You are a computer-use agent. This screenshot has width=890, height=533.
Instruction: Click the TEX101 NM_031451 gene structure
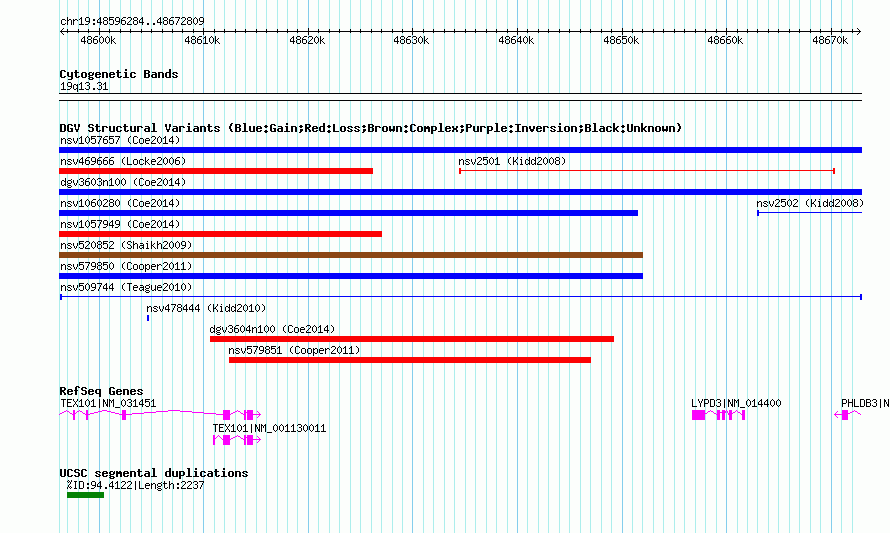(160, 415)
